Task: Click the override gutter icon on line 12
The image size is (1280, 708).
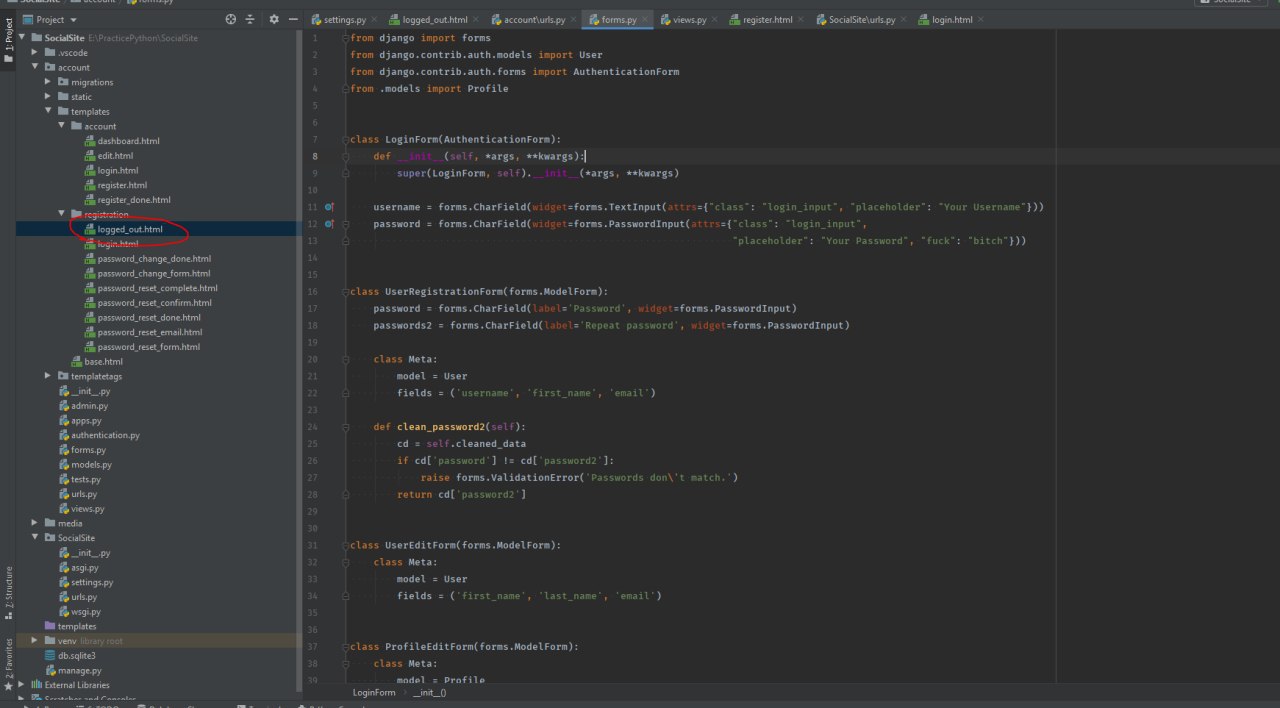Action: click(329, 224)
